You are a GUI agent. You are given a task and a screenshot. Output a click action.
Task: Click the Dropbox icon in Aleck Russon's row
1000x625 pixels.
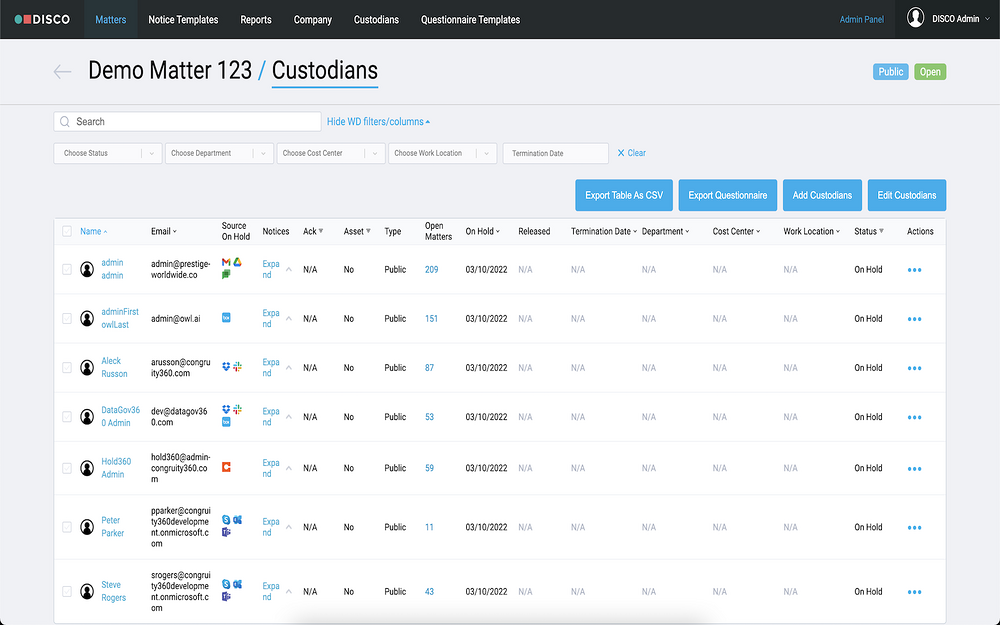(x=226, y=367)
